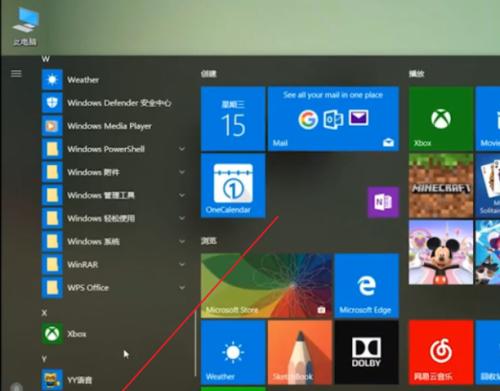
Task: Open the green Xbox tile
Action: point(441,119)
